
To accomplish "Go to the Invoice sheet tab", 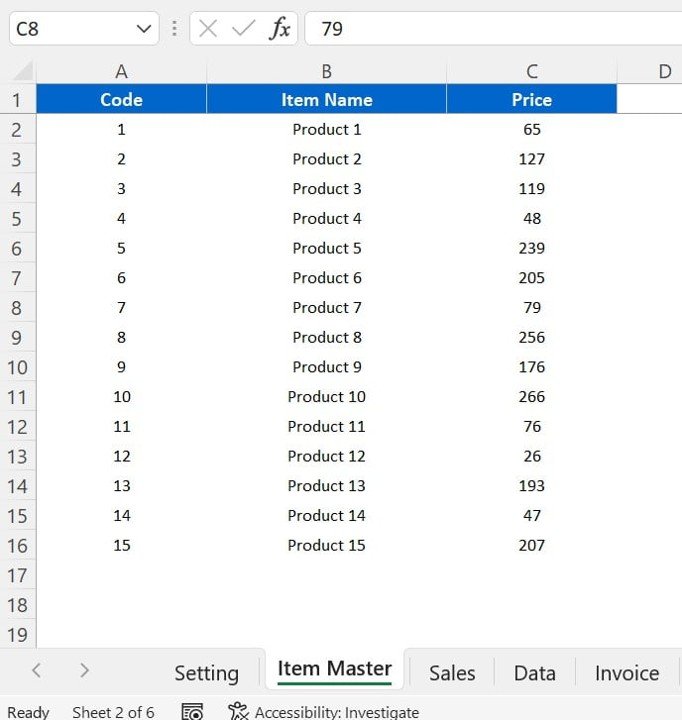I will tap(627, 673).
